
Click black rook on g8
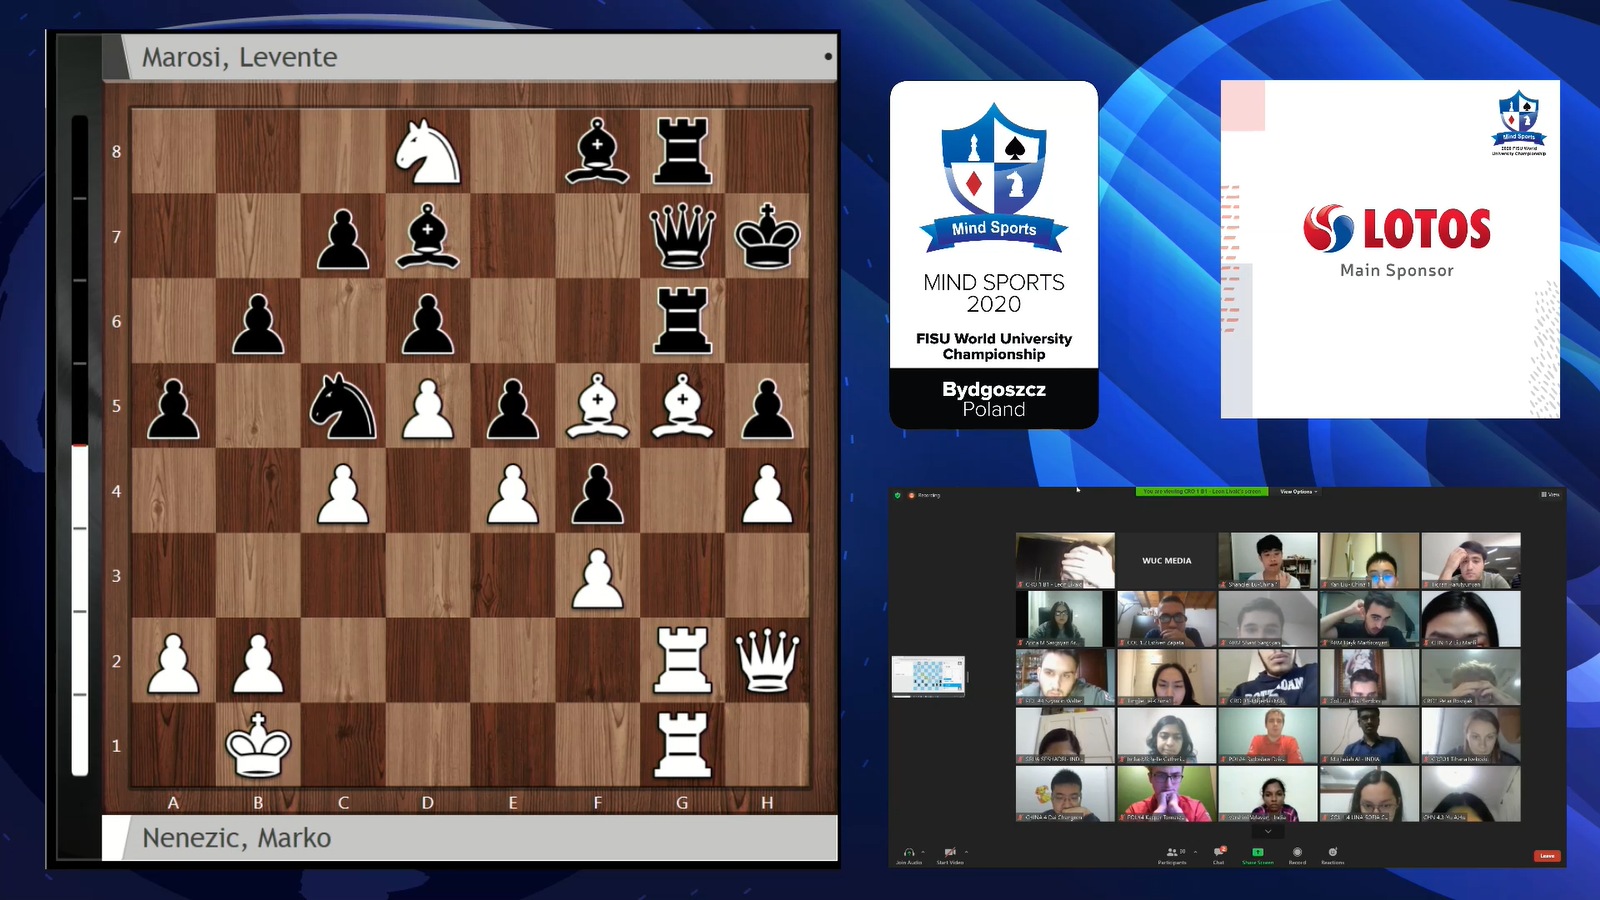pyautogui.click(x=683, y=152)
